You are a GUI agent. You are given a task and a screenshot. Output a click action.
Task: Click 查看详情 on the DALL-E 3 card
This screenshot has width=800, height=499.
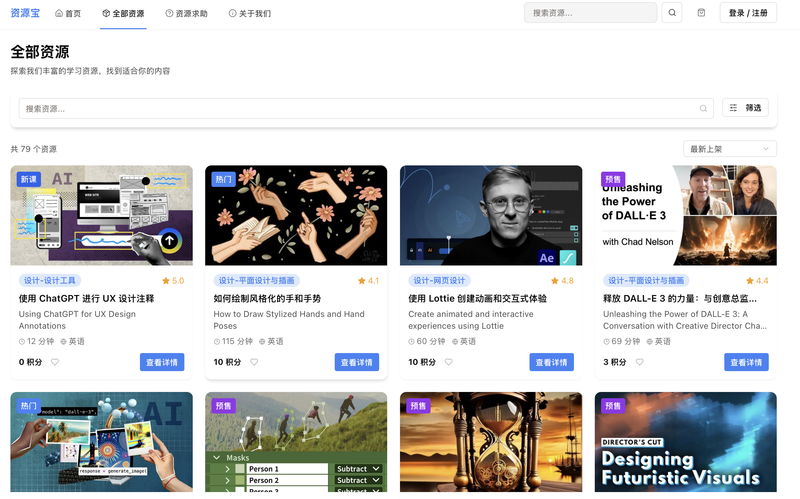coord(746,362)
